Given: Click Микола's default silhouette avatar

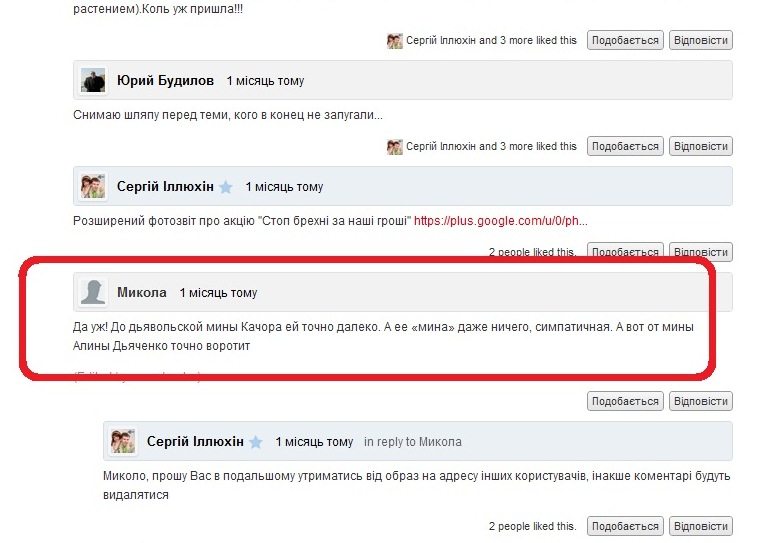Looking at the screenshot, I should click(93, 292).
